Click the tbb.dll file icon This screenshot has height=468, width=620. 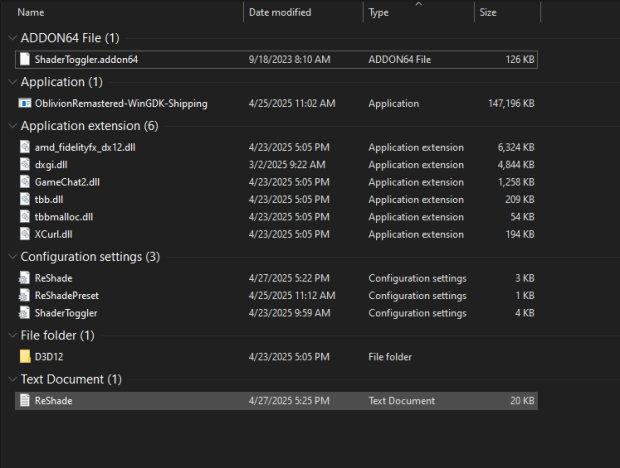coord(25,199)
